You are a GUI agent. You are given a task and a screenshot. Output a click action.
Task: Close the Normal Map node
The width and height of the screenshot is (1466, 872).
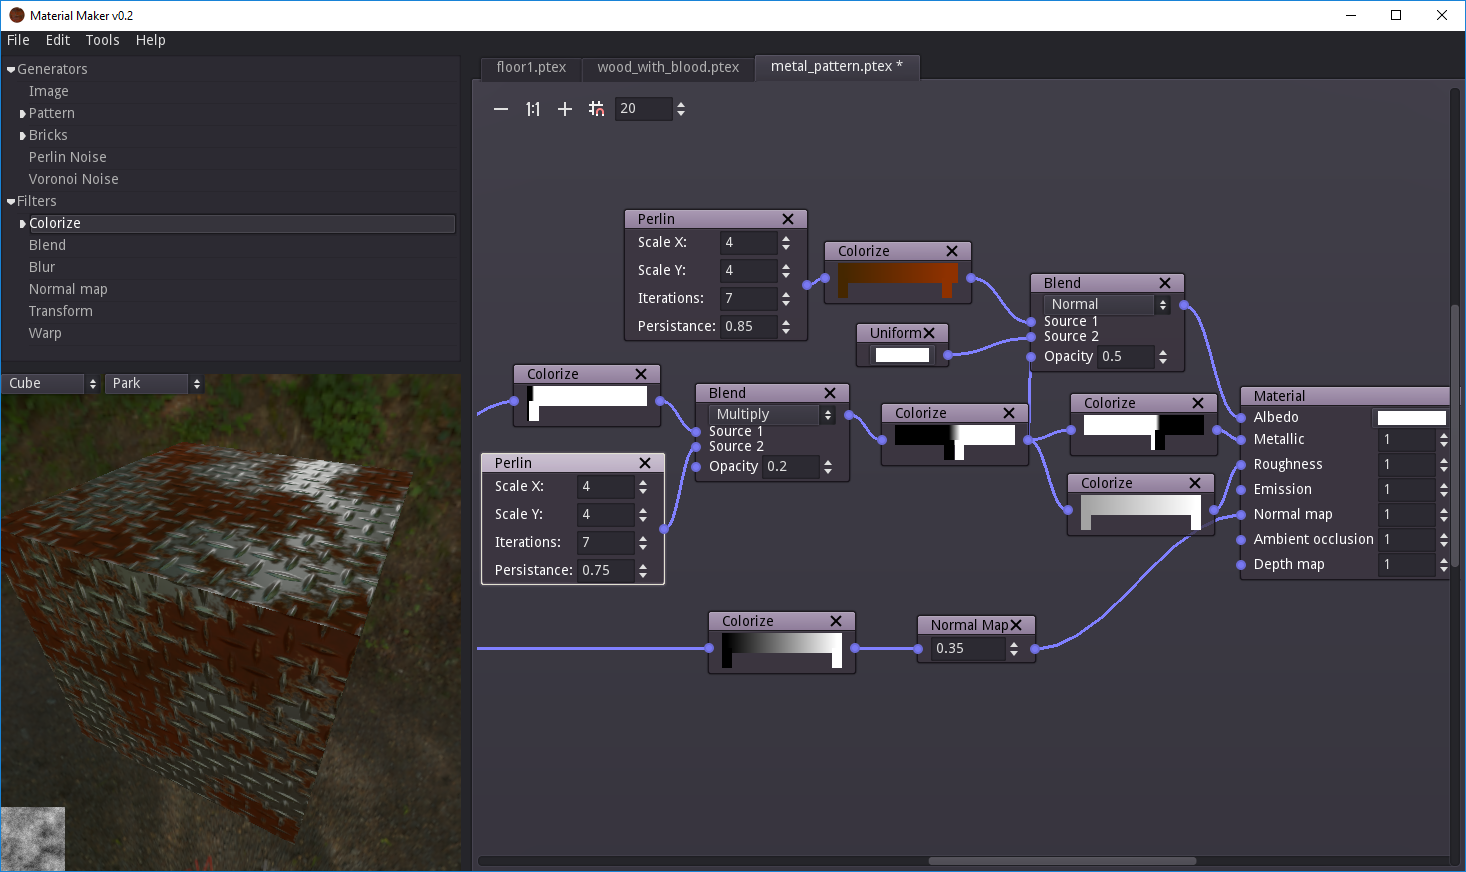coord(1016,625)
